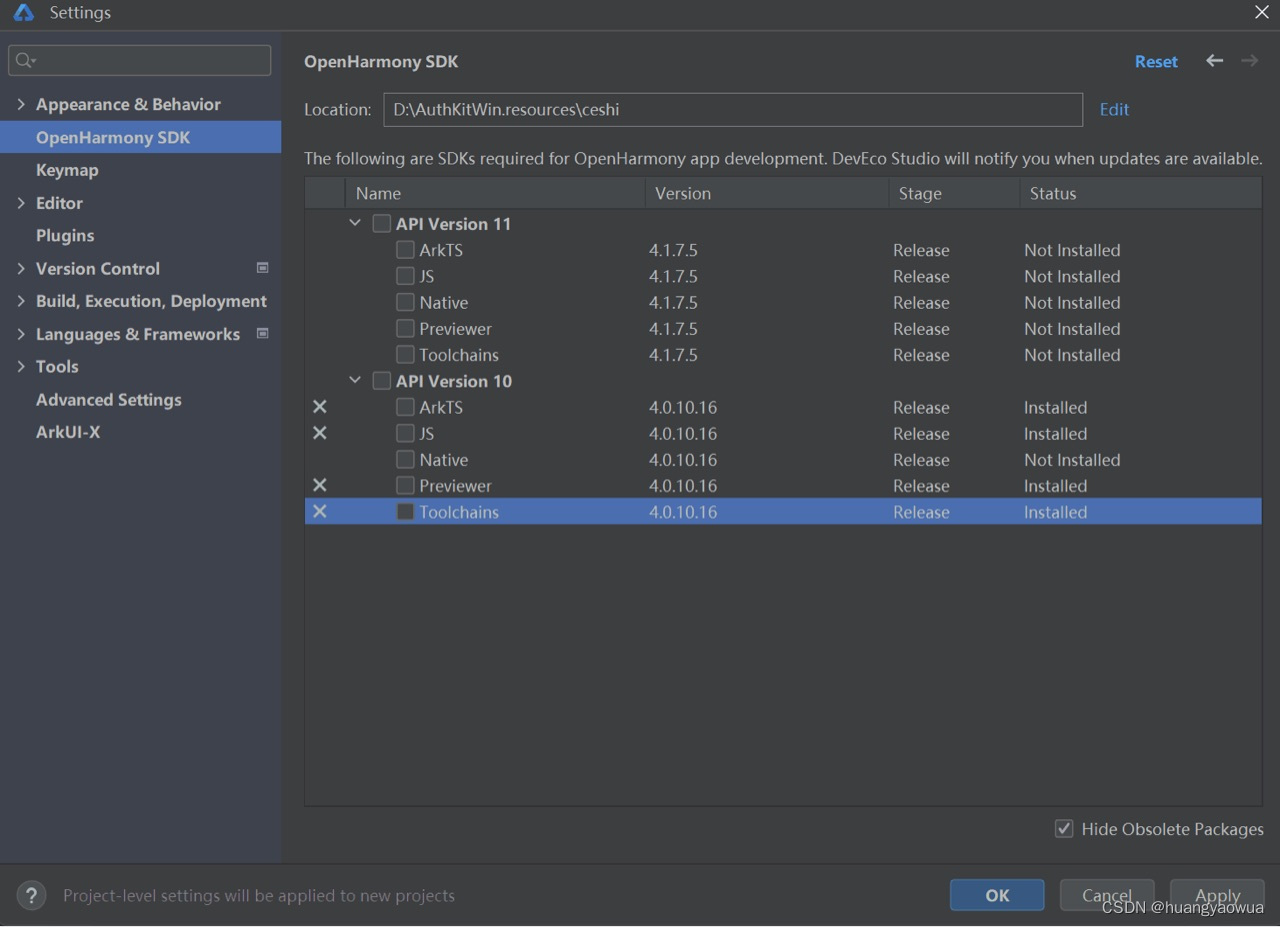Expand the Editor settings section
1280x927 pixels.
pos(21,203)
